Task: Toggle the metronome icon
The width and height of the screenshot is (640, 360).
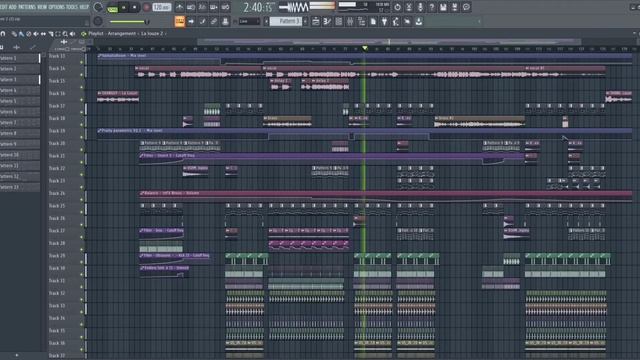Action: (180, 7)
